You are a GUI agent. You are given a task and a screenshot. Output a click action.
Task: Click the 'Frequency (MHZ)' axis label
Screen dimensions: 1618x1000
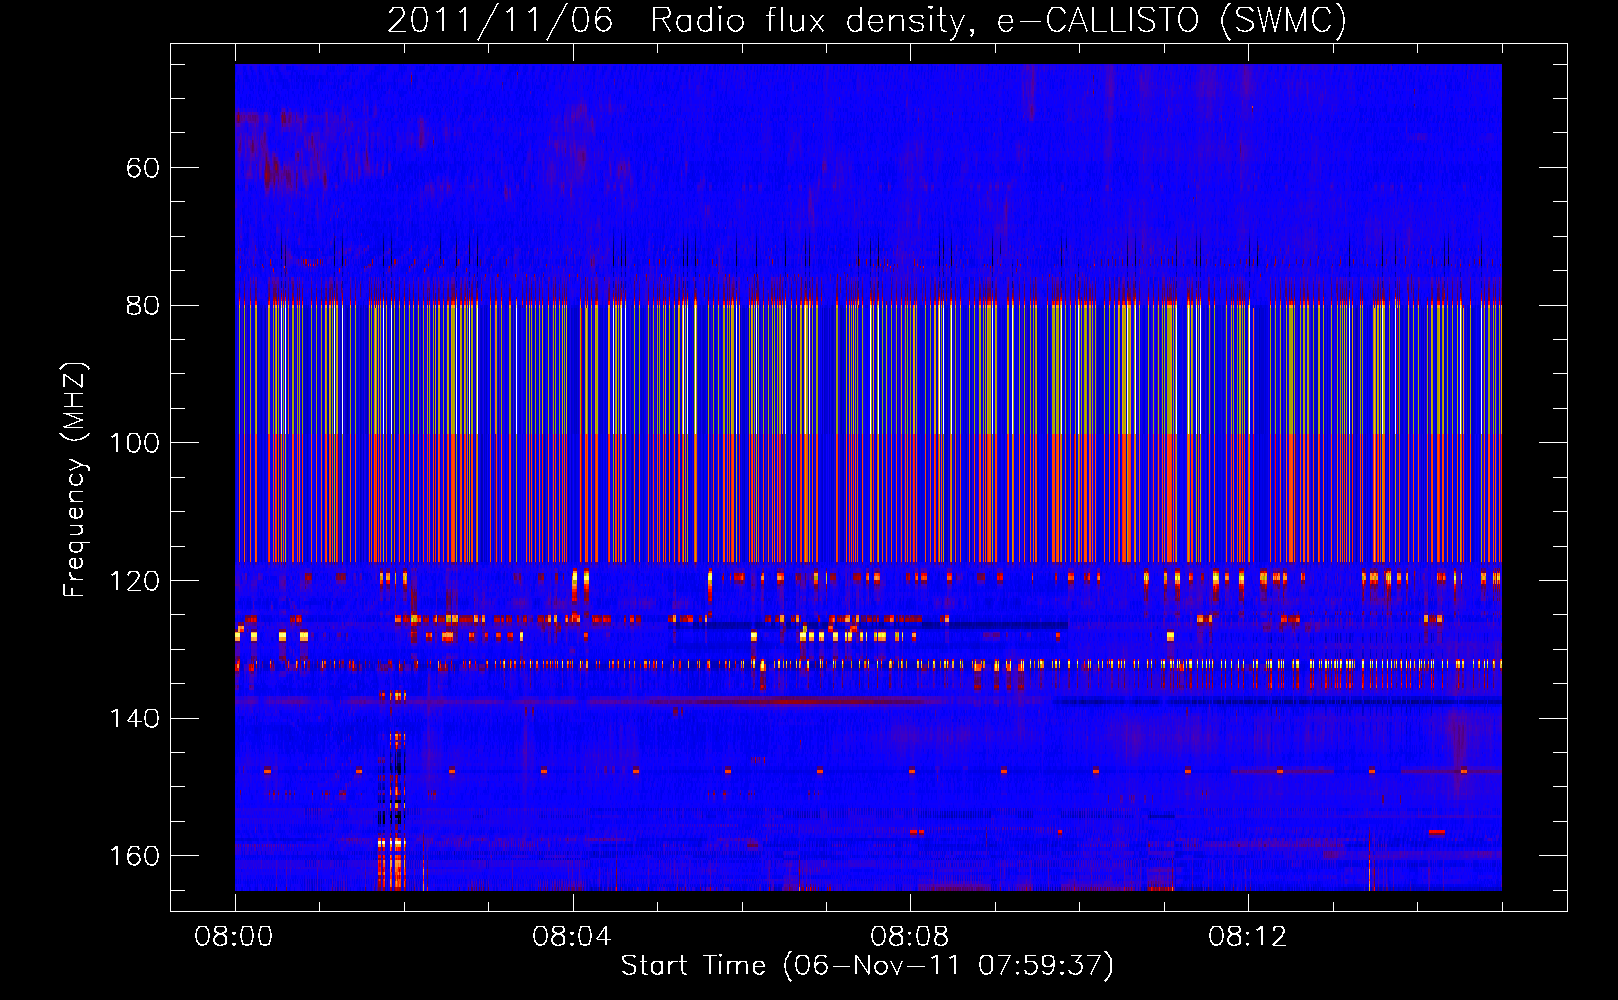[75, 480]
